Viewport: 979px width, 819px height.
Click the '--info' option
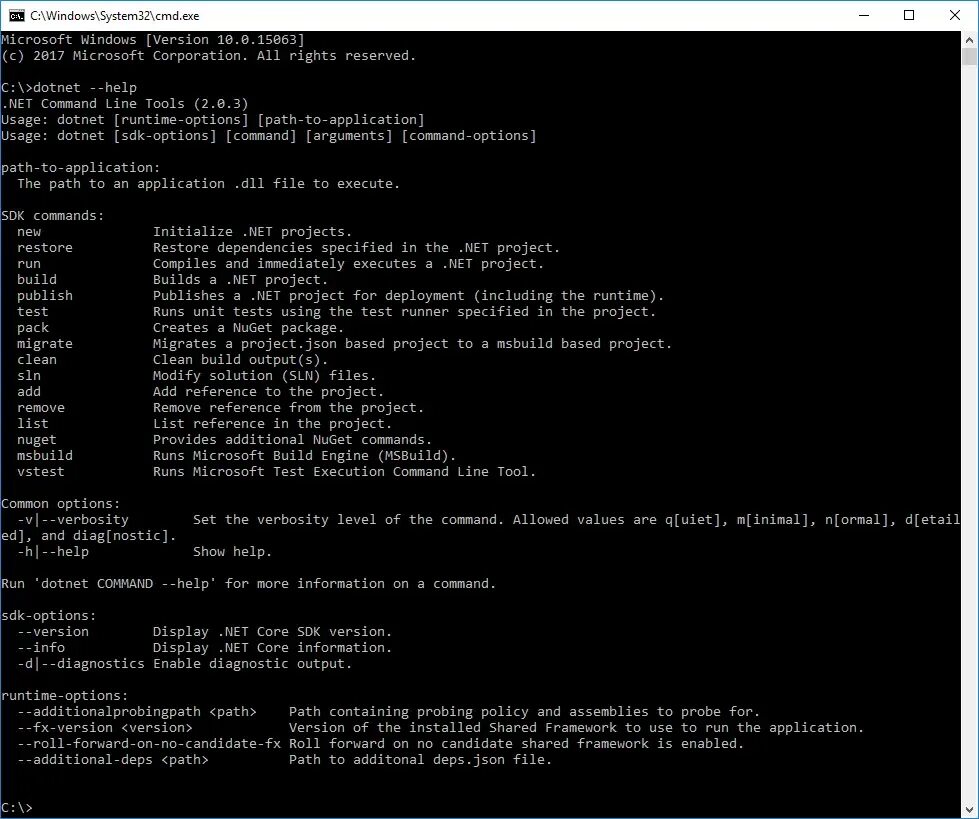(x=41, y=648)
